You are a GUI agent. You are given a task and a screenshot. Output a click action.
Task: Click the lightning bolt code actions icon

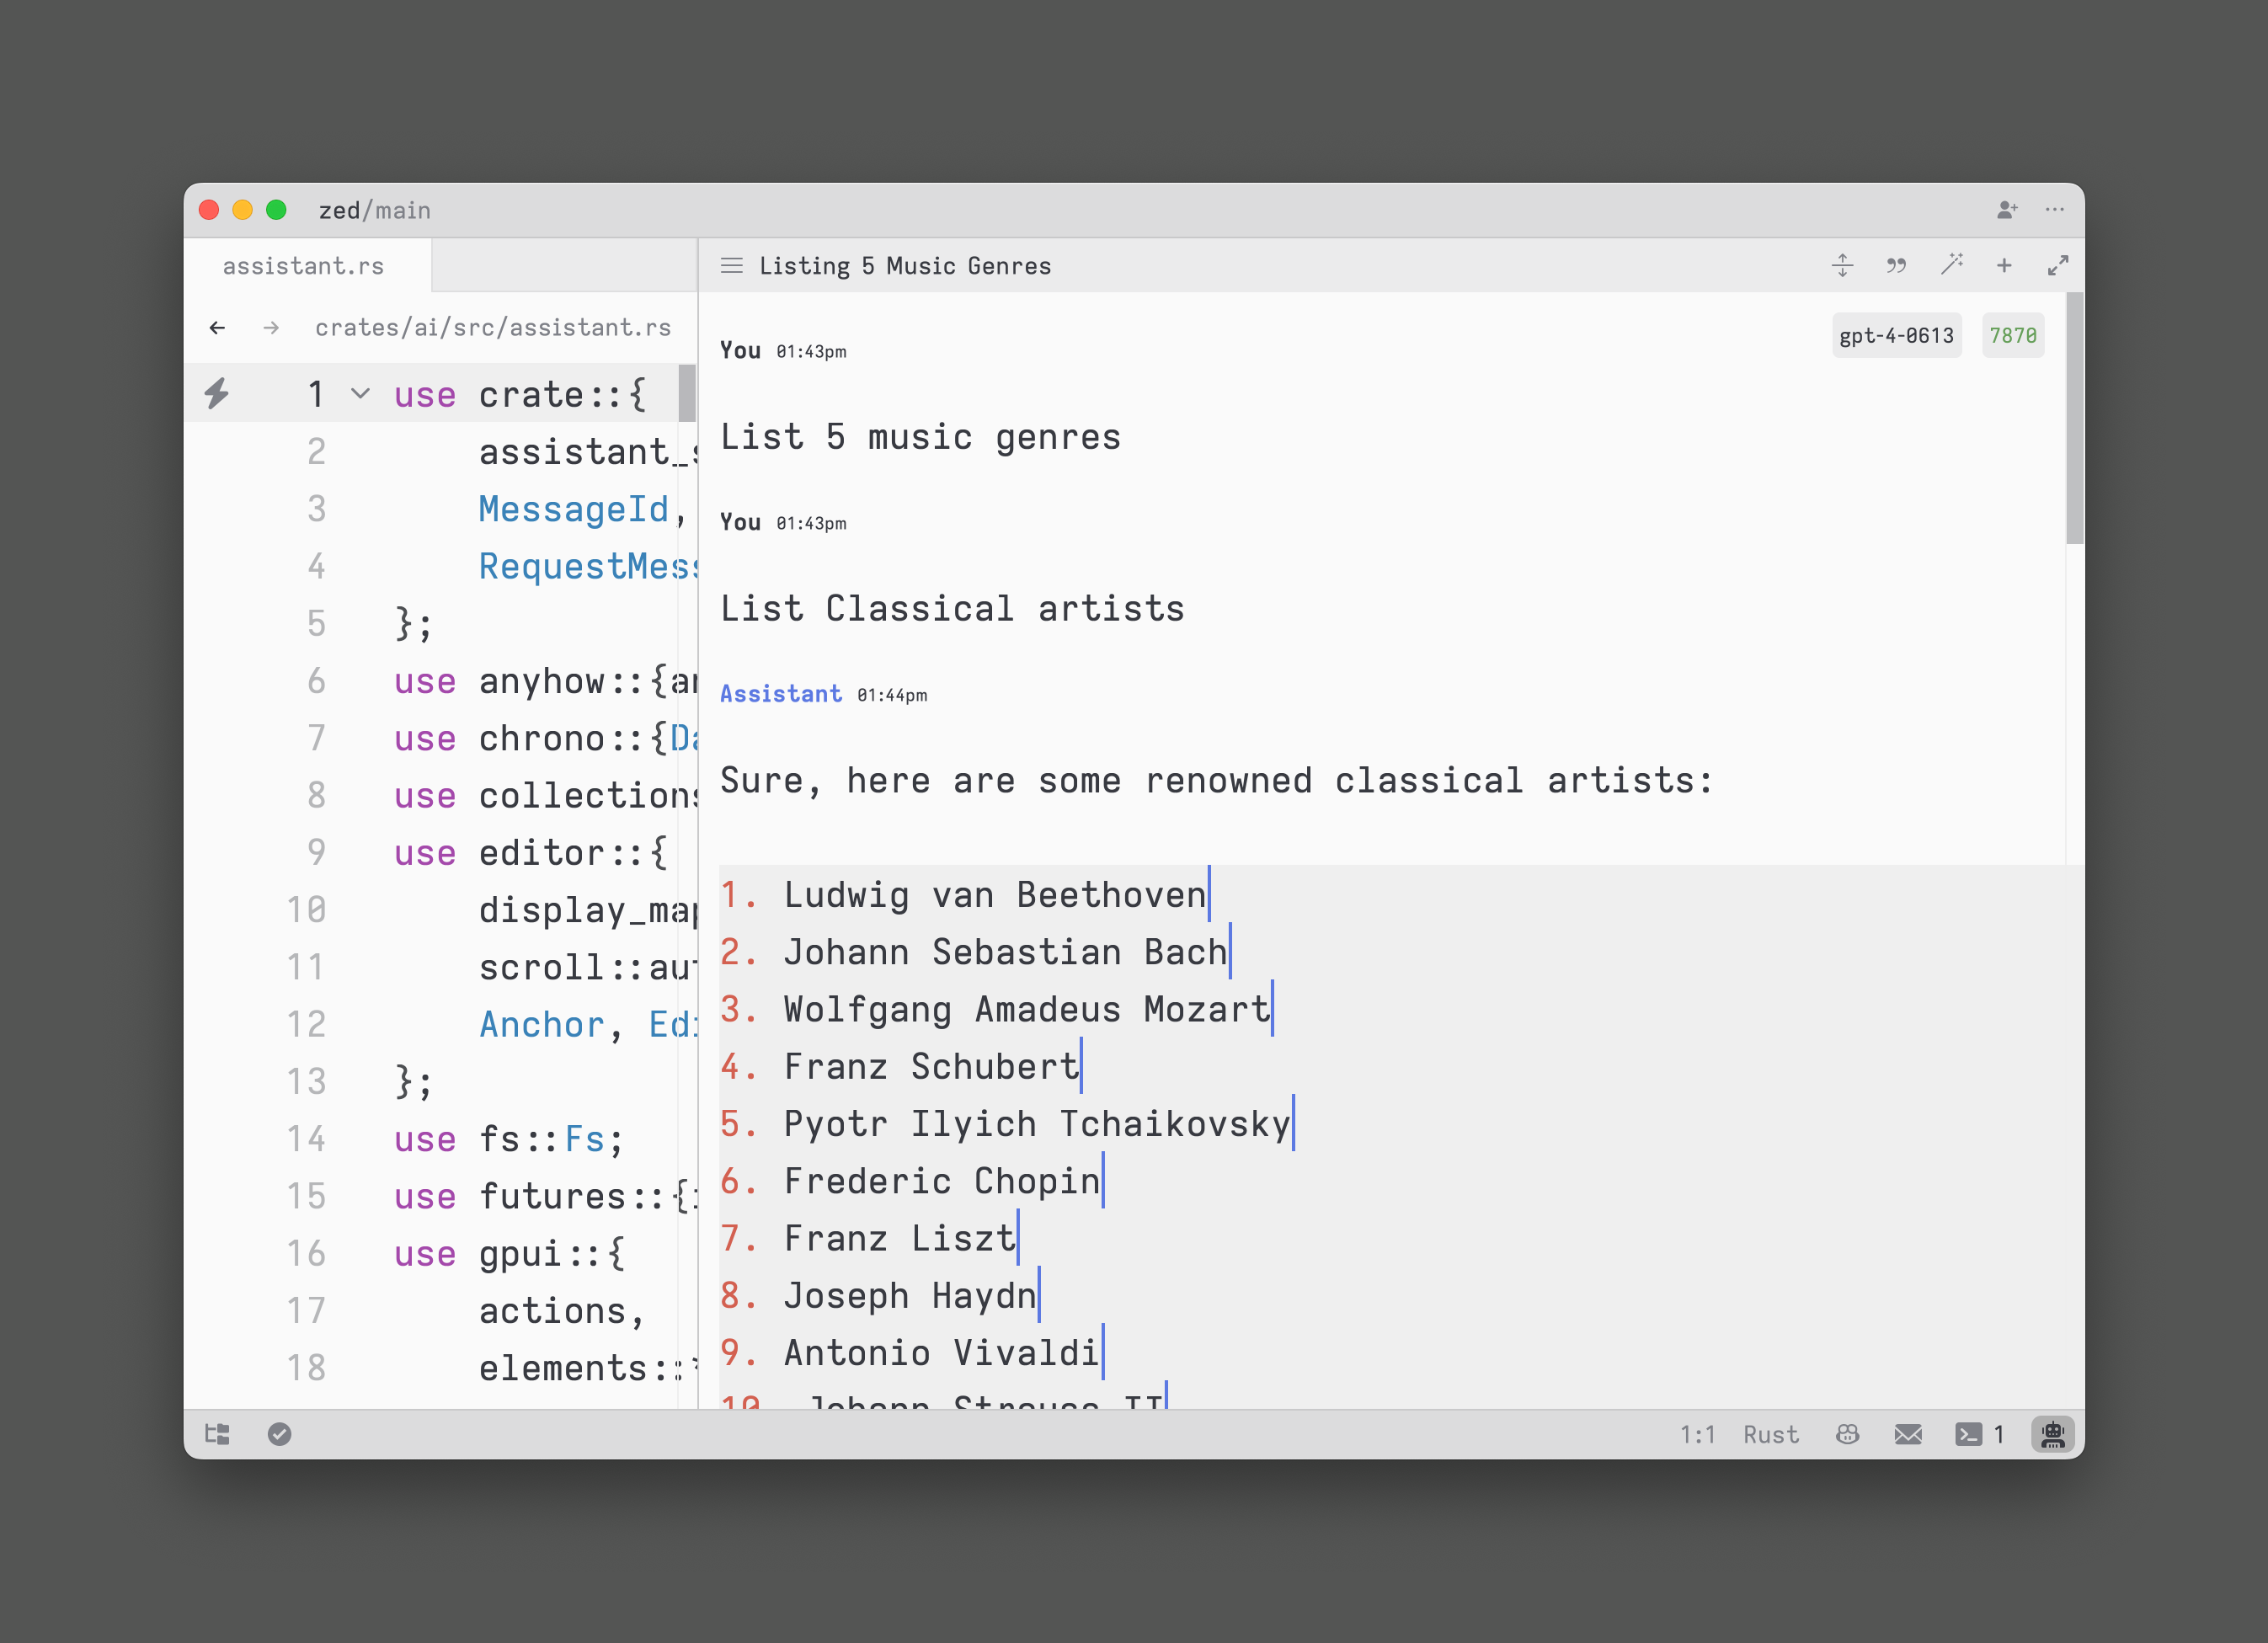217,394
